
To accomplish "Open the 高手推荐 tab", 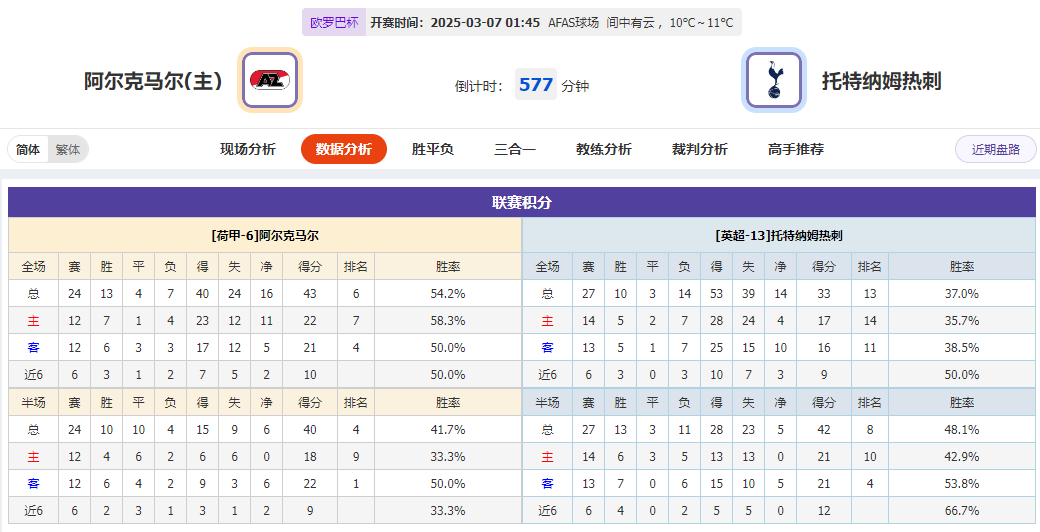I will pos(796,149).
